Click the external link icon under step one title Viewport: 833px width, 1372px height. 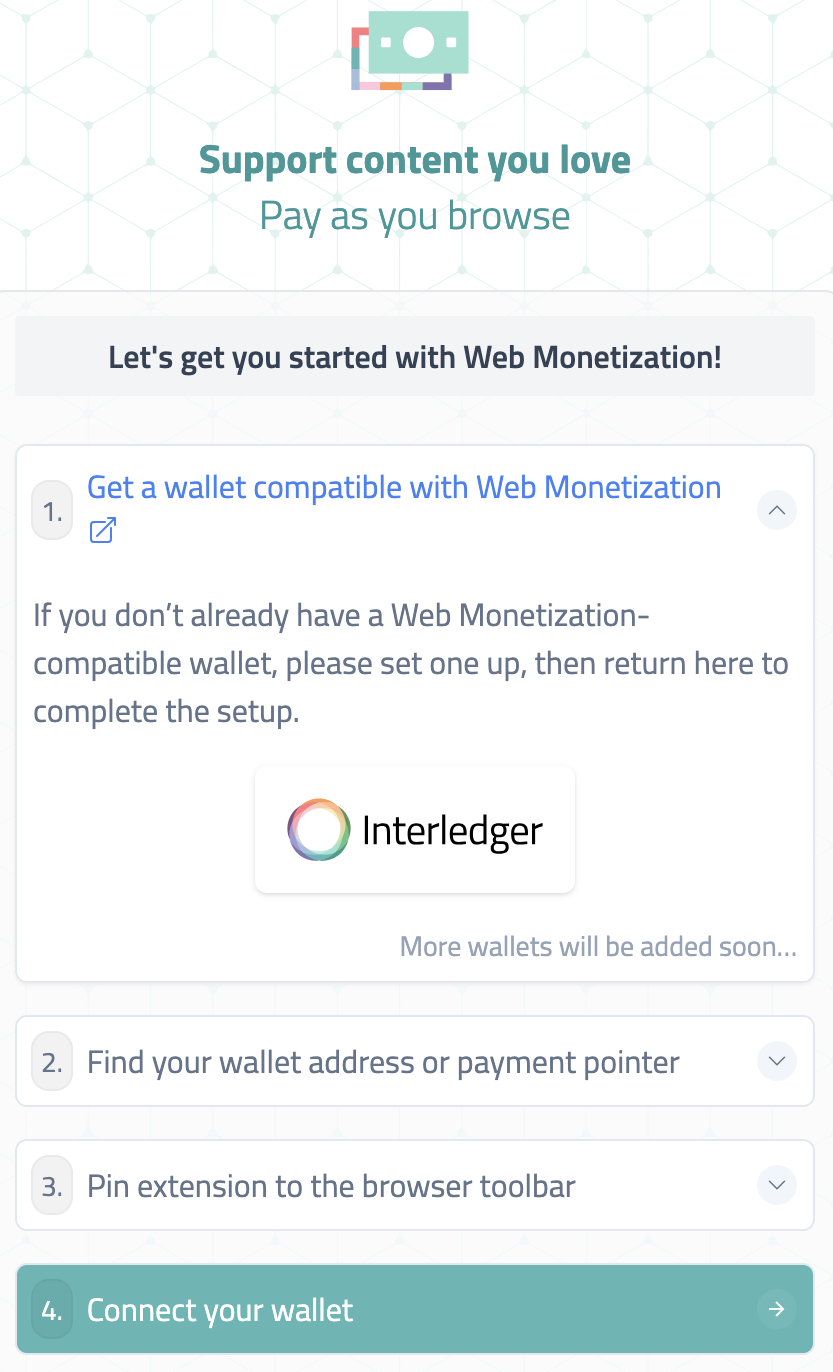point(101,532)
